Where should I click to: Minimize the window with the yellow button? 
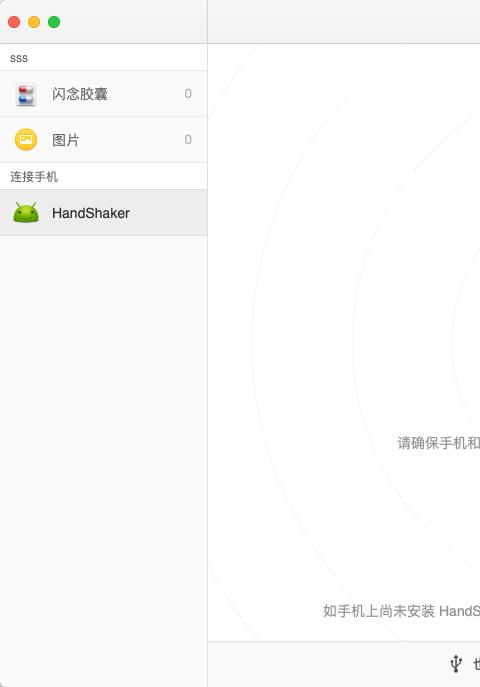(x=34, y=22)
